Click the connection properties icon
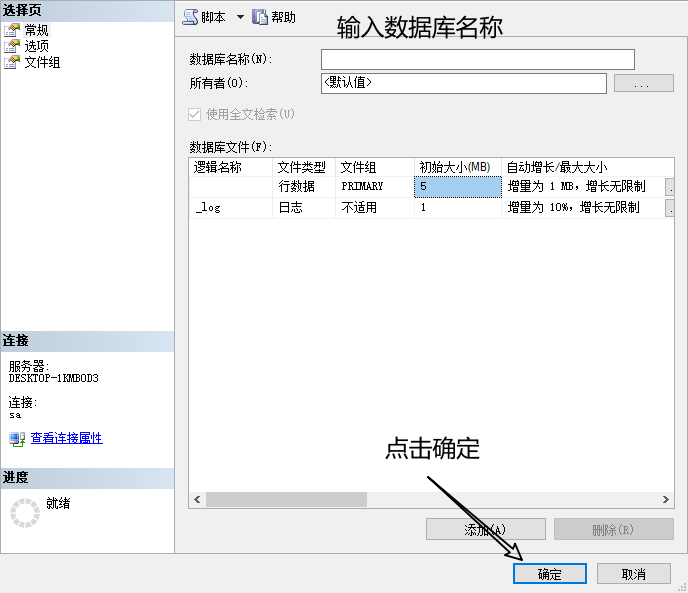 click(x=17, y=439)
